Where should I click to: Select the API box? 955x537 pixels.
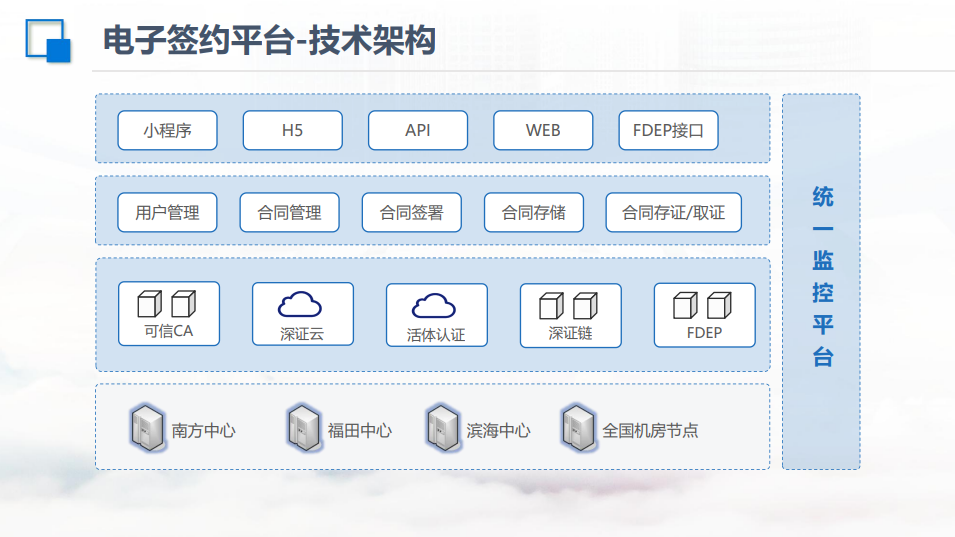point(418,130)
